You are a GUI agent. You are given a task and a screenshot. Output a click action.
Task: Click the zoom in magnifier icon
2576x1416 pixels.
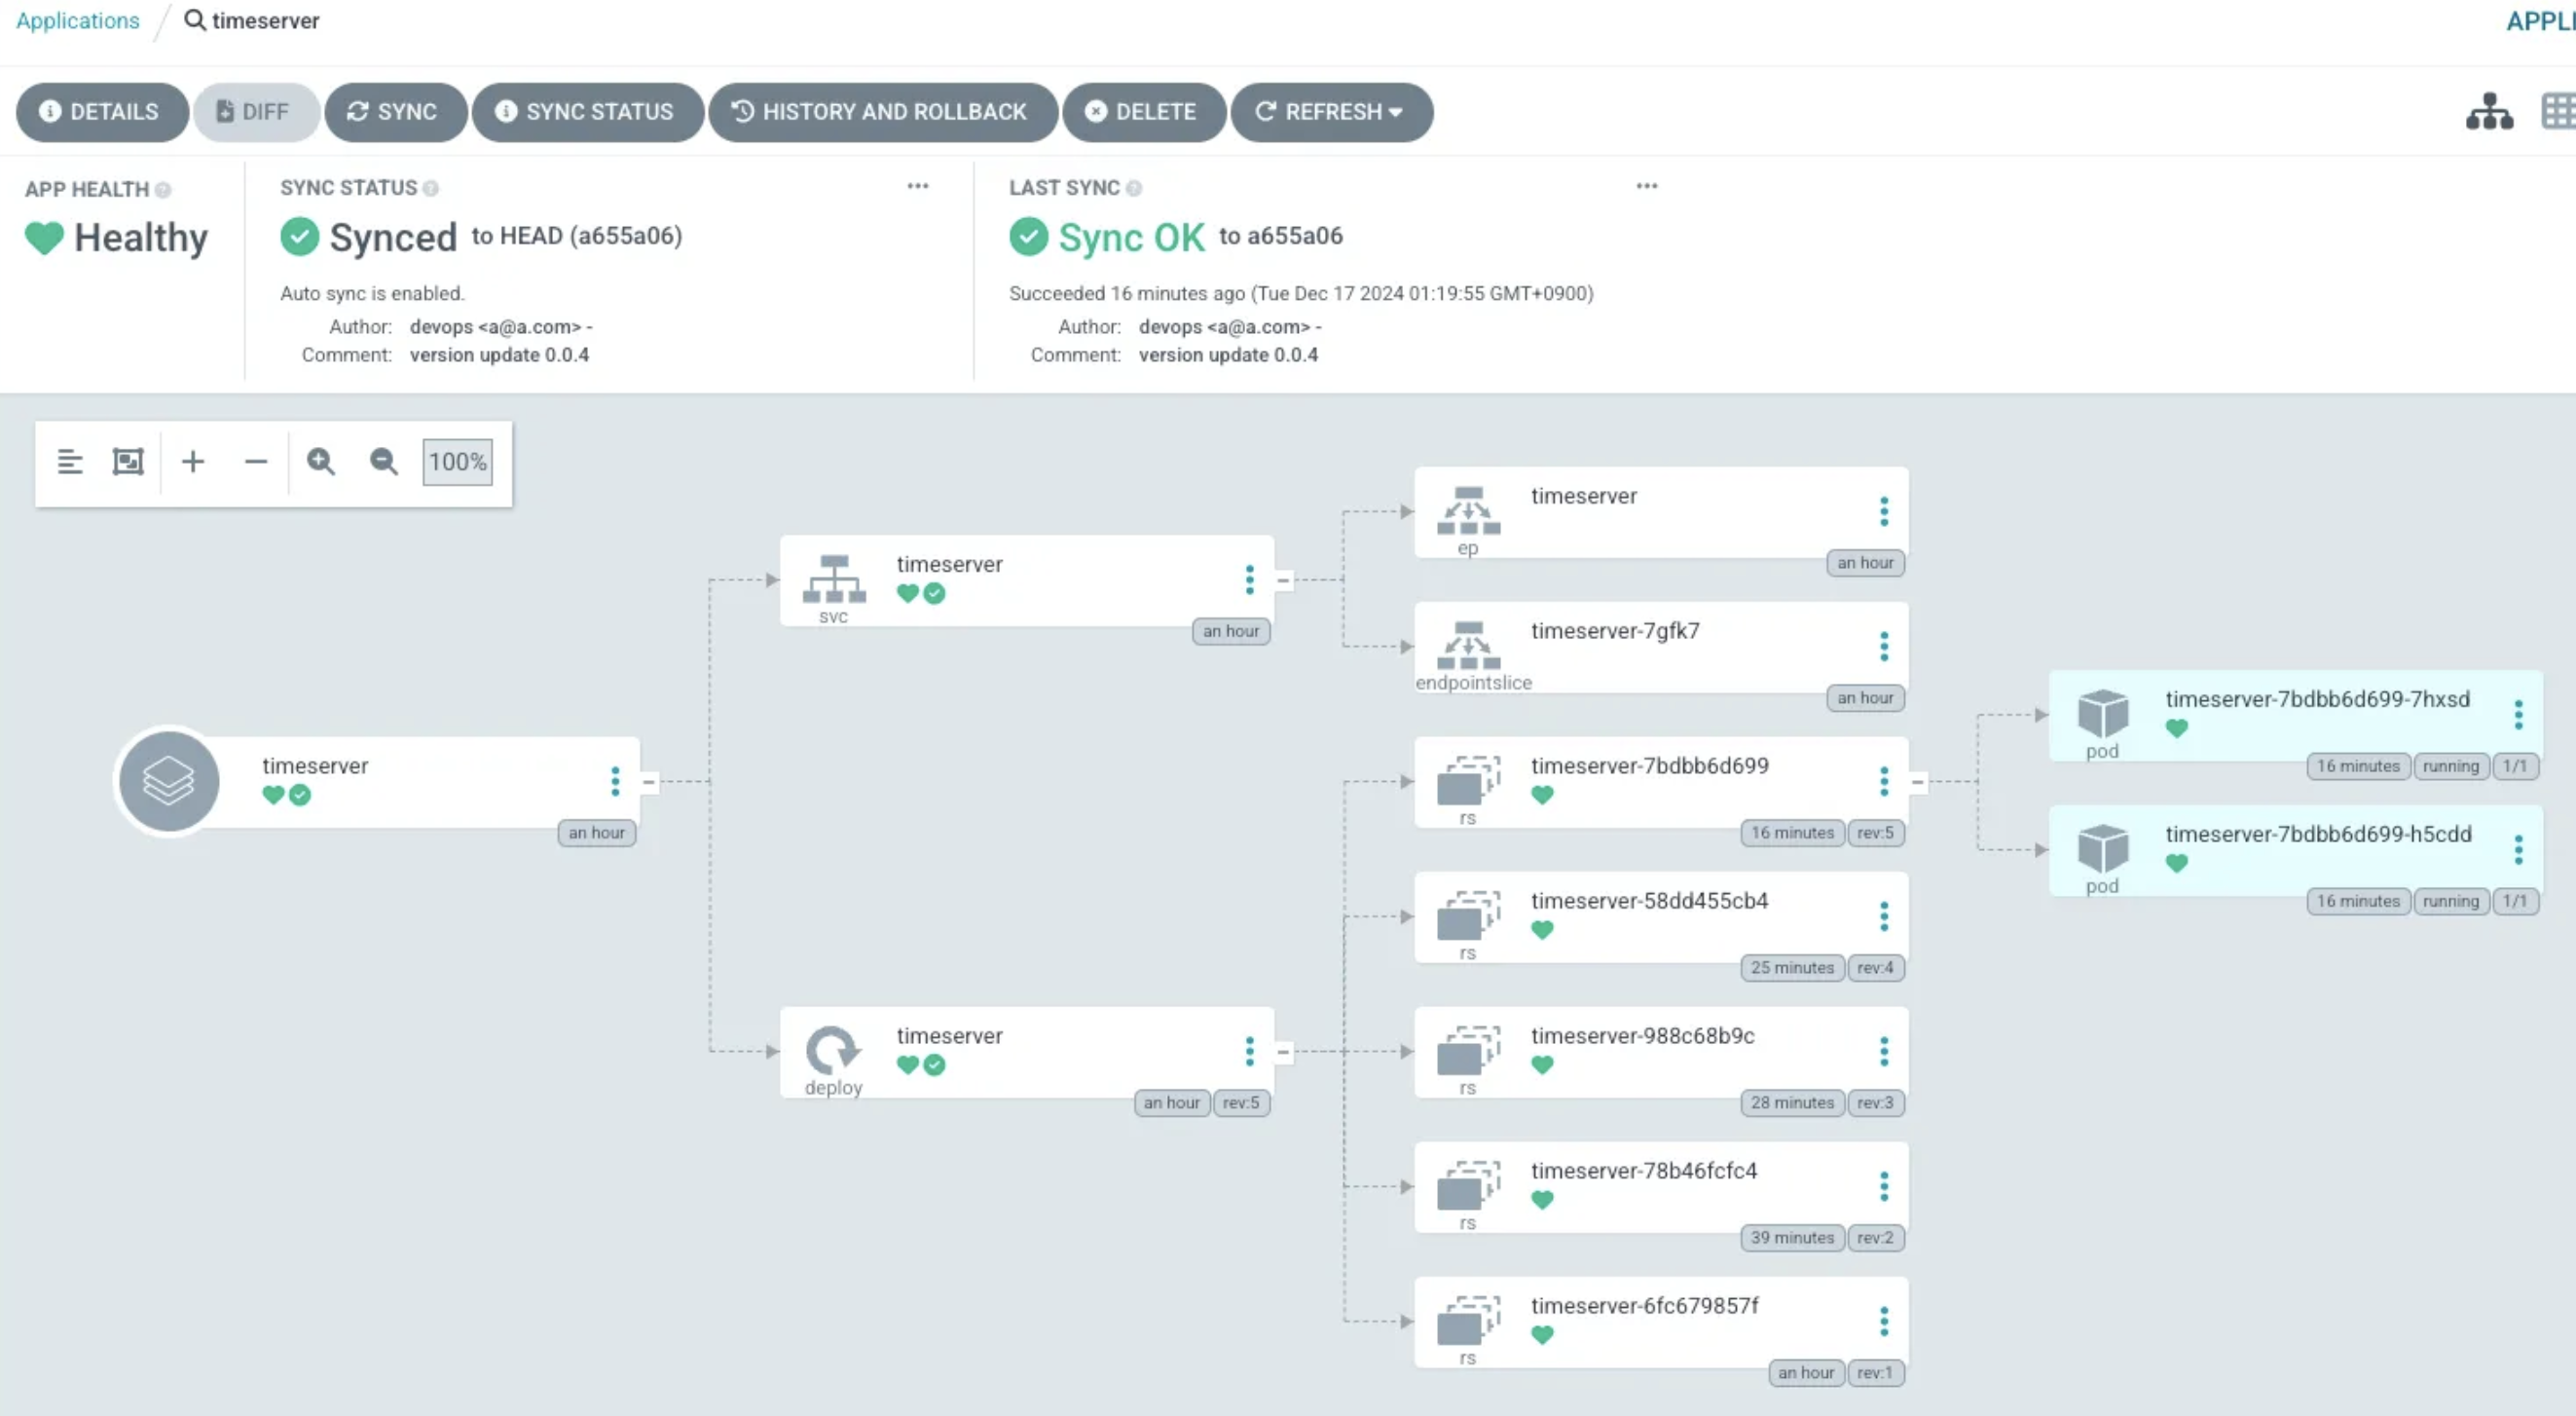[320, 461]
